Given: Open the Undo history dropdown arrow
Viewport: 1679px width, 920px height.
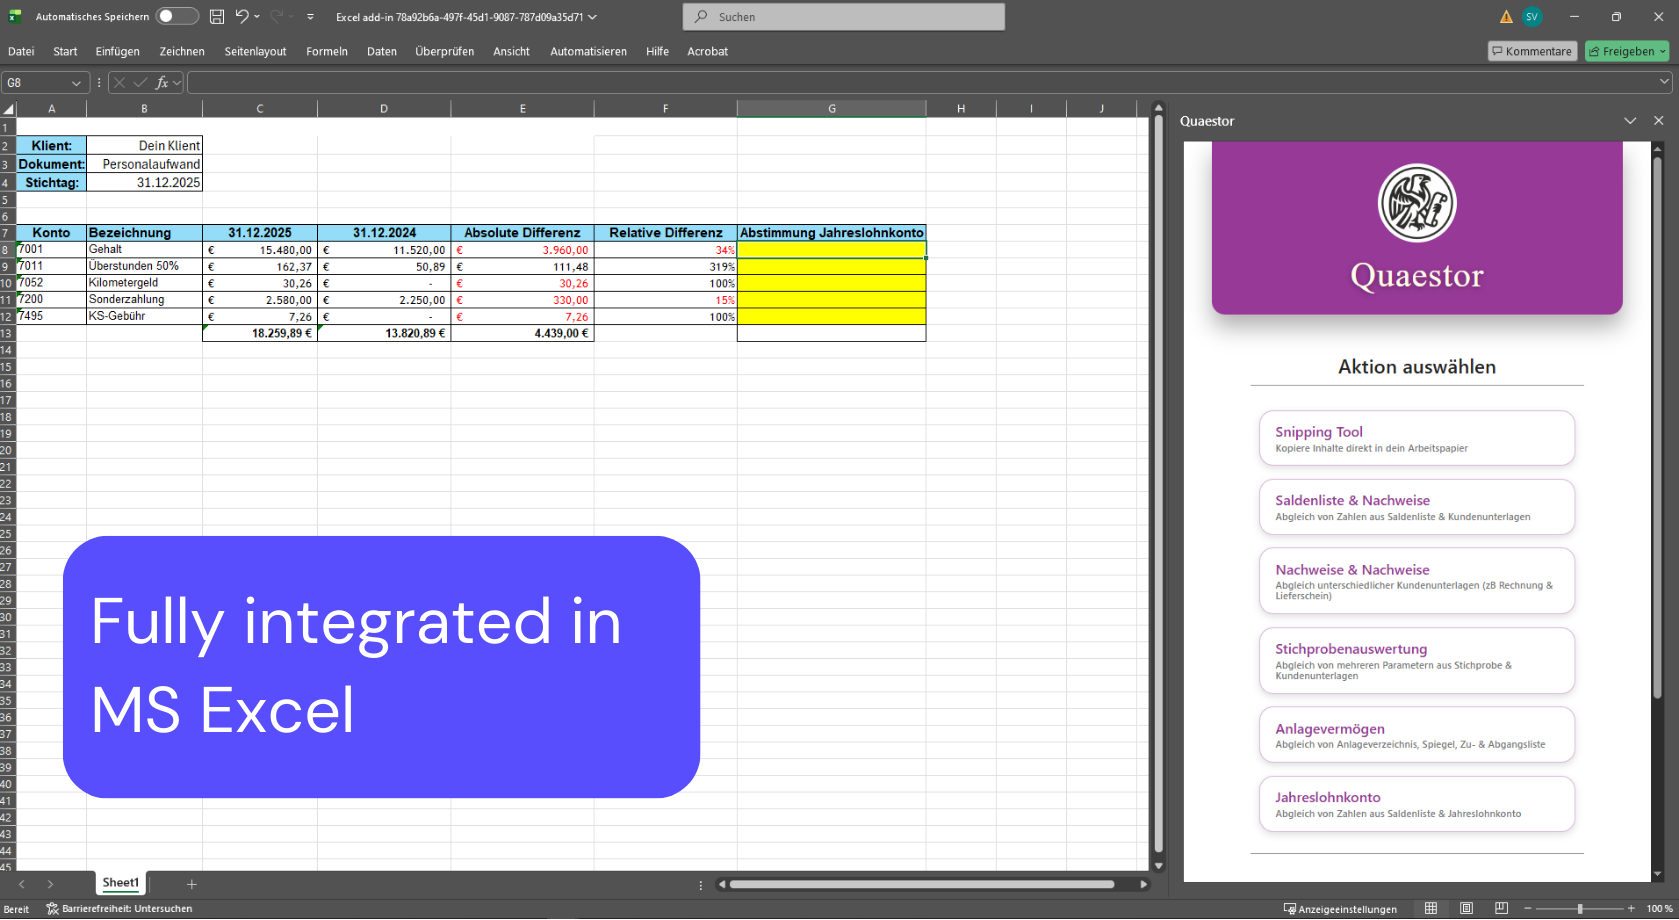Looking at the screenshot, I should [257, 16].
